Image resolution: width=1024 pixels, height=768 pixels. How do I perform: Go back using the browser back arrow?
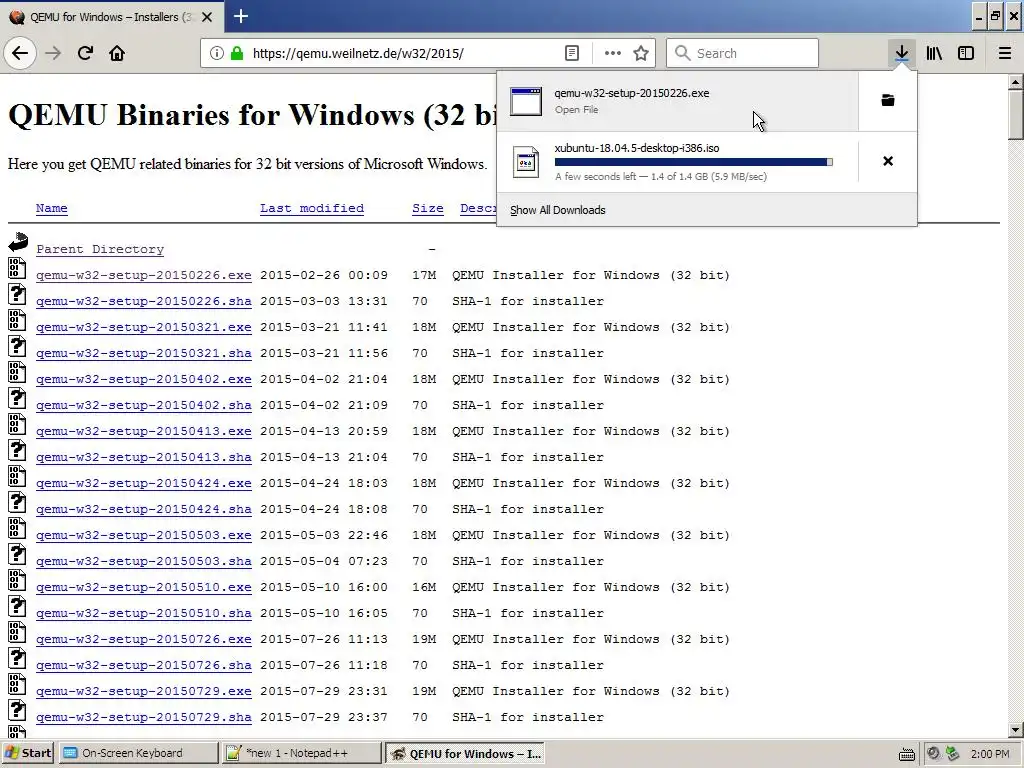pos(20,53)
